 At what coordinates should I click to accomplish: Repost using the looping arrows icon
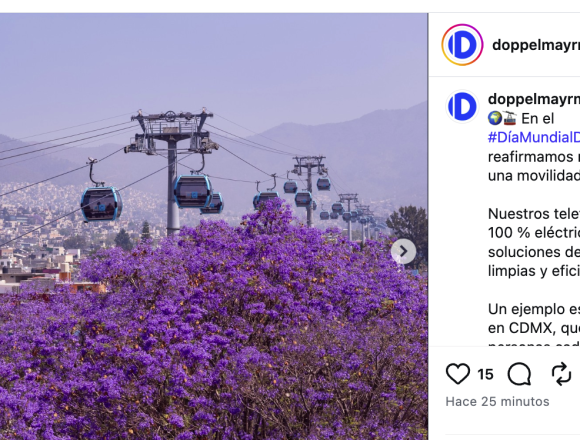pos(562,374)
